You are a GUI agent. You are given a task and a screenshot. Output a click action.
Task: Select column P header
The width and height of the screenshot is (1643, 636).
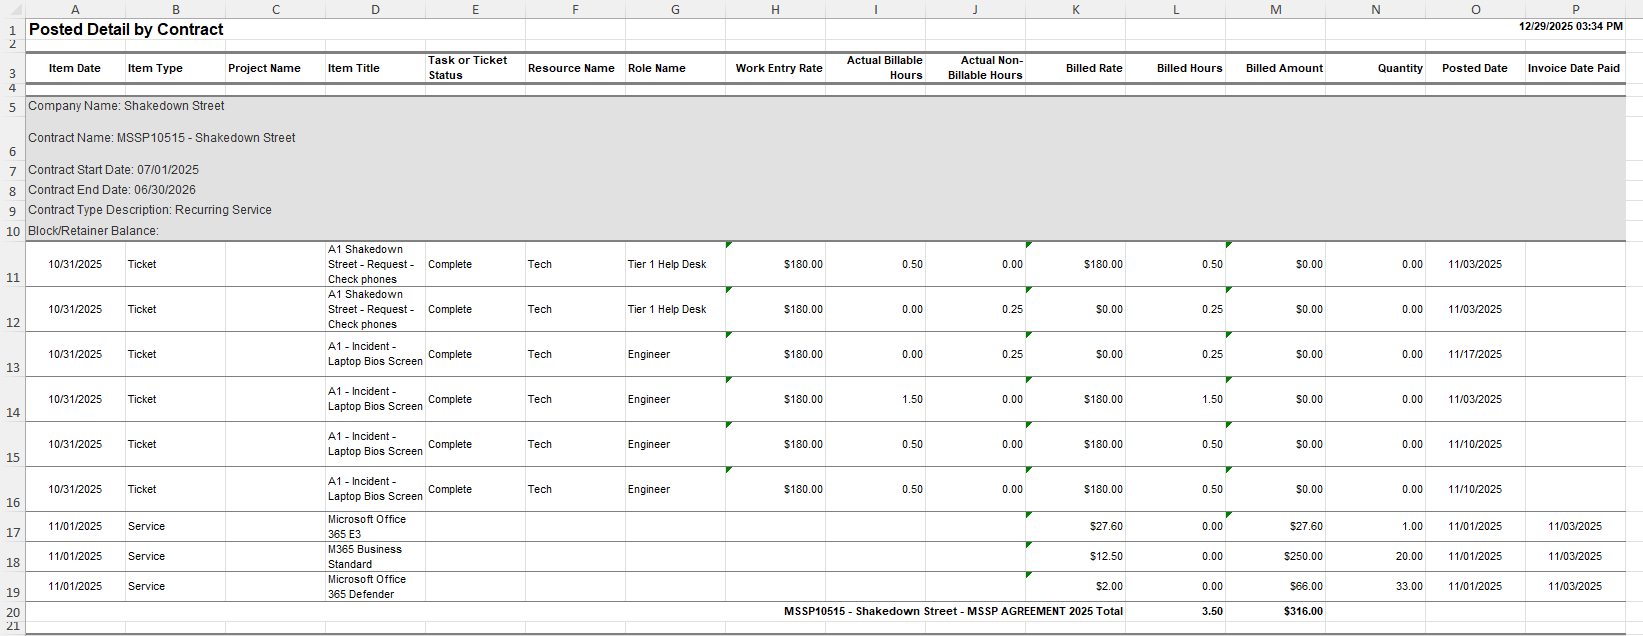tap(1575, 9)
